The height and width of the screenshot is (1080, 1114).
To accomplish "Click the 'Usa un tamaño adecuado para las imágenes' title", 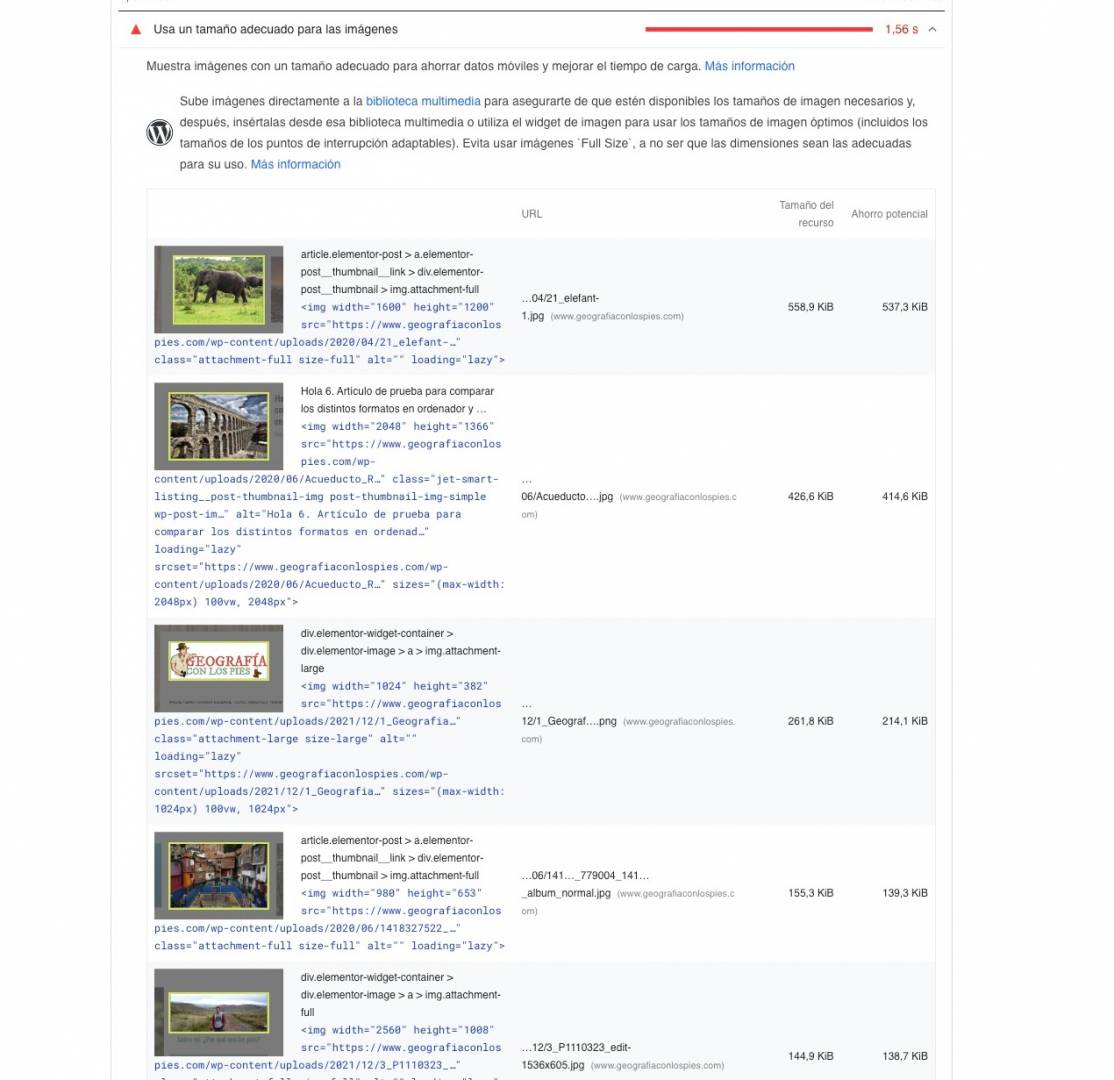I will [x=276, y=29].
